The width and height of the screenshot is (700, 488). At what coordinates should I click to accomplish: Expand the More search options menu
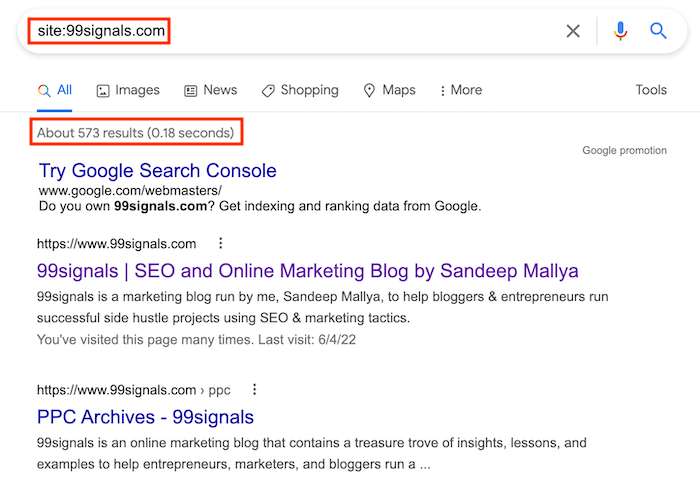tap(460, 90)
